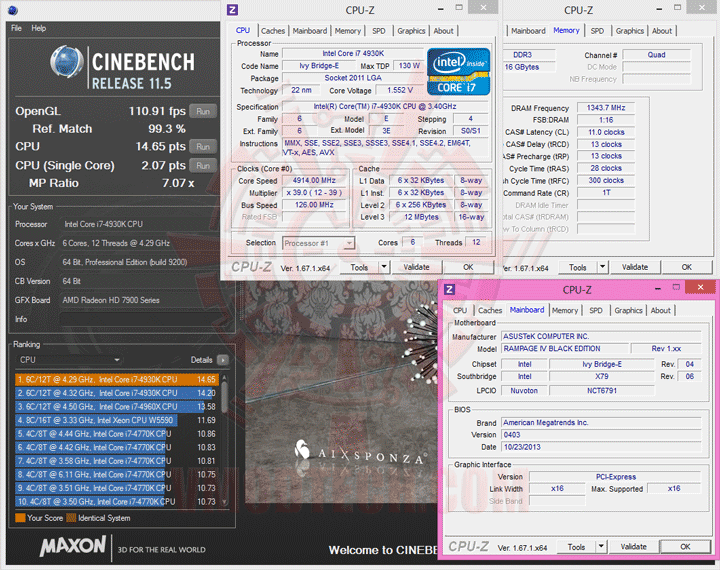Select ranking row 5 i7-4770K 10.86

(x=117, y=434)
